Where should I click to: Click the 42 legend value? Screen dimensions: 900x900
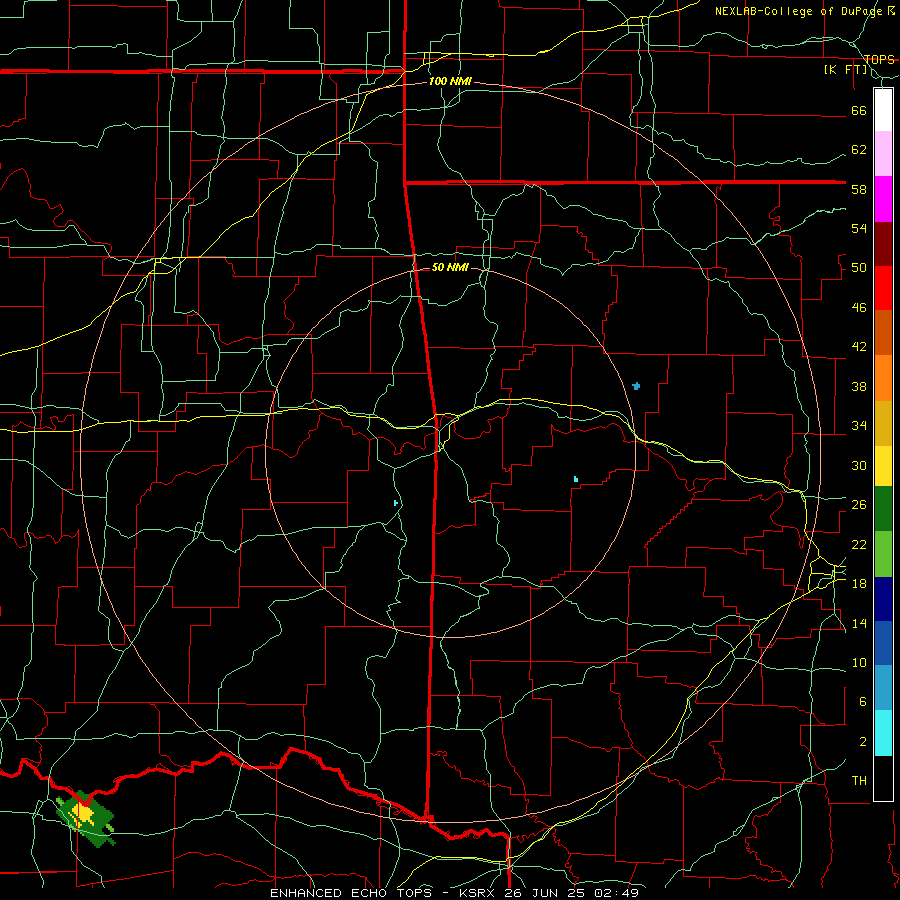click(x=859, y=347)
